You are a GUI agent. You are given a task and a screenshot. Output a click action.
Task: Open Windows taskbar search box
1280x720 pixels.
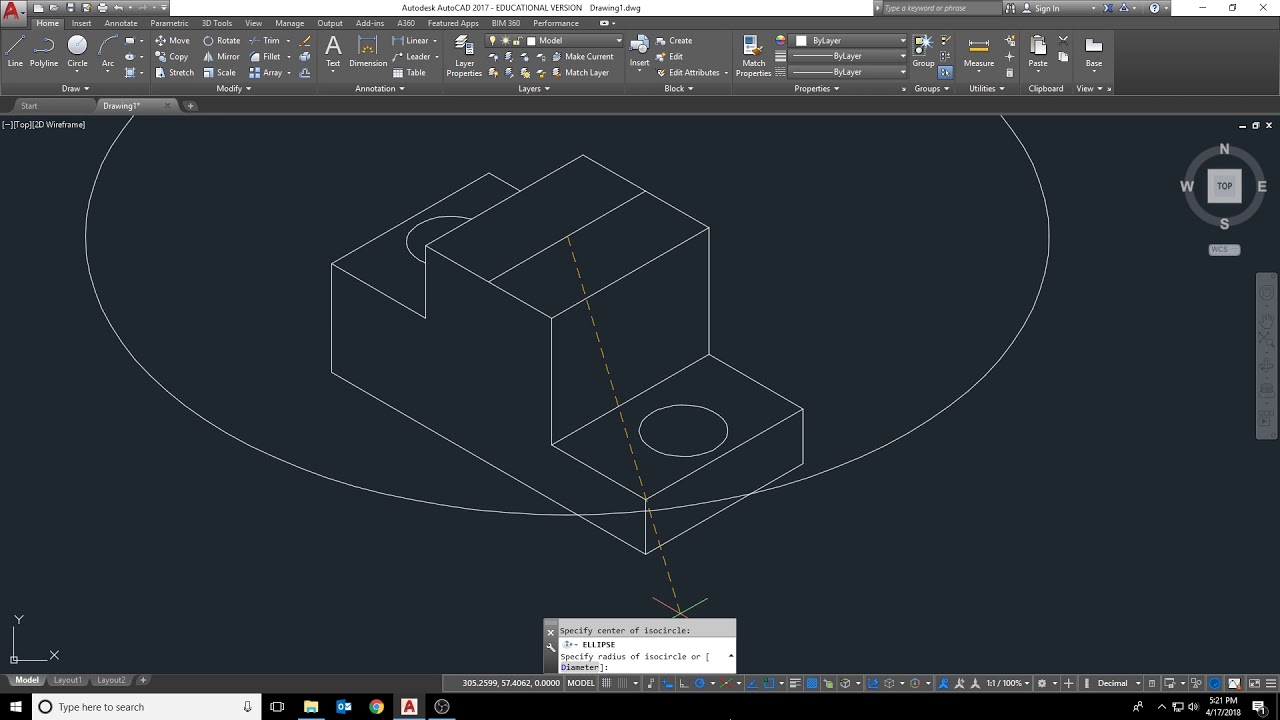146,707
